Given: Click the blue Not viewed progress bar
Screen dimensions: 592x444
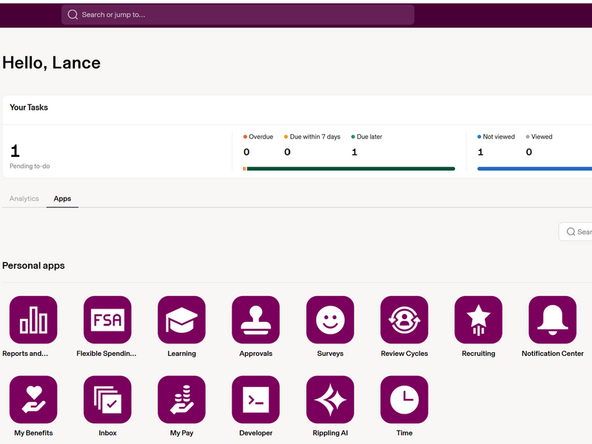Looking at the screenshot, I should click(535, 169).
